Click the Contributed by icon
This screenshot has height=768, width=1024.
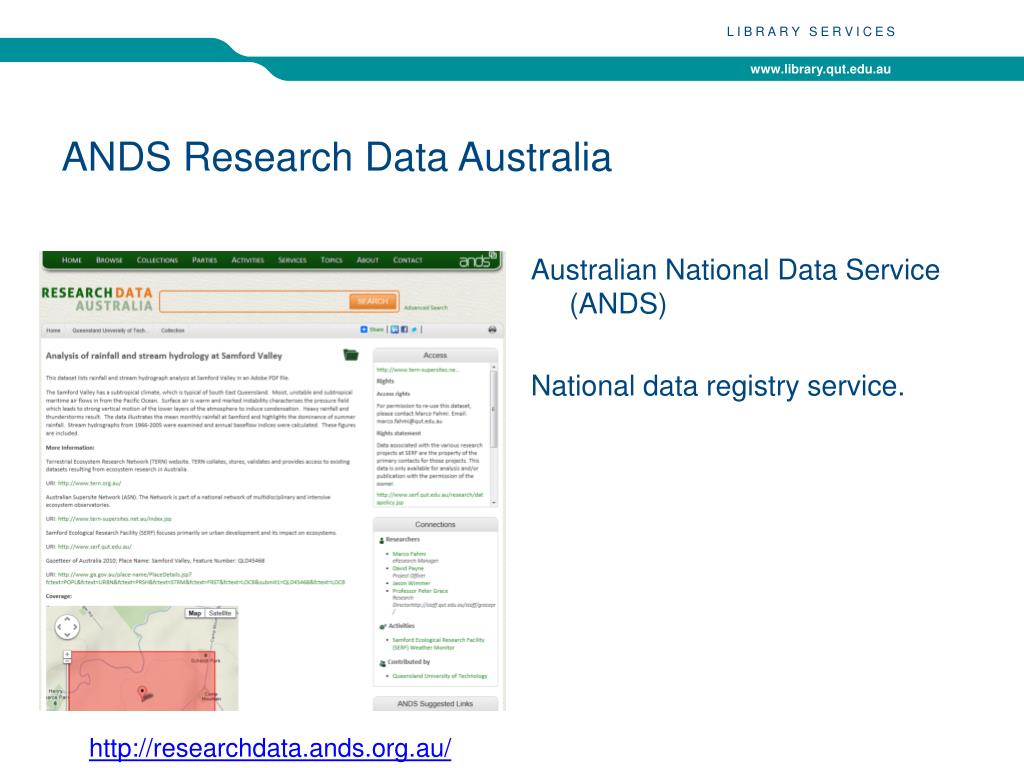(x=382, y=663)
